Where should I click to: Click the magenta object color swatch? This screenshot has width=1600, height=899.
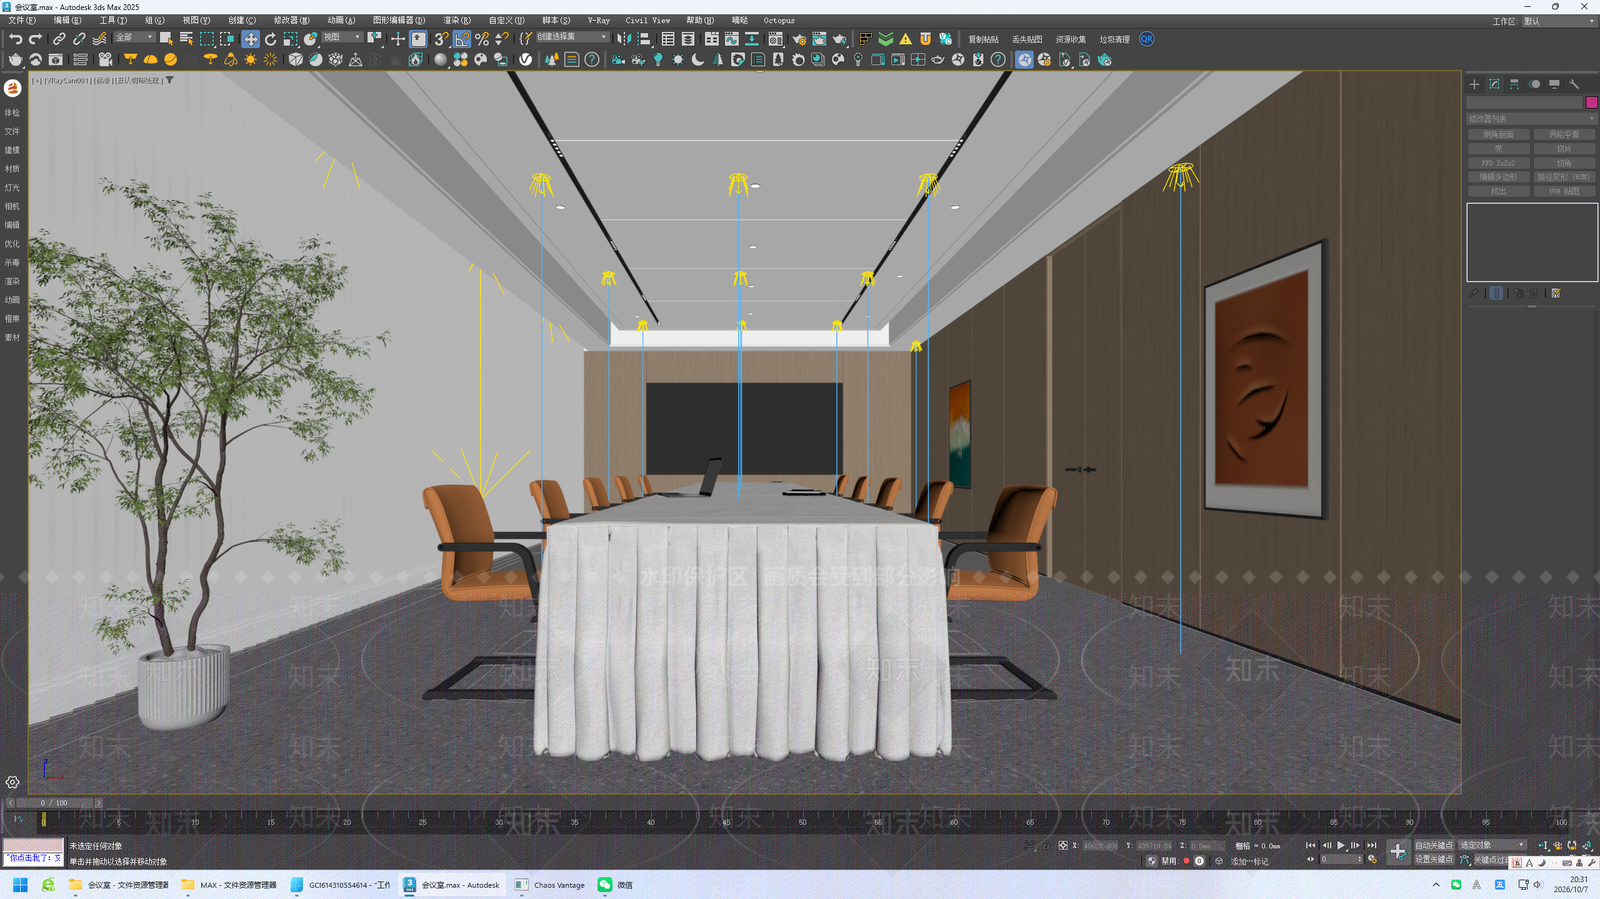1591,102
